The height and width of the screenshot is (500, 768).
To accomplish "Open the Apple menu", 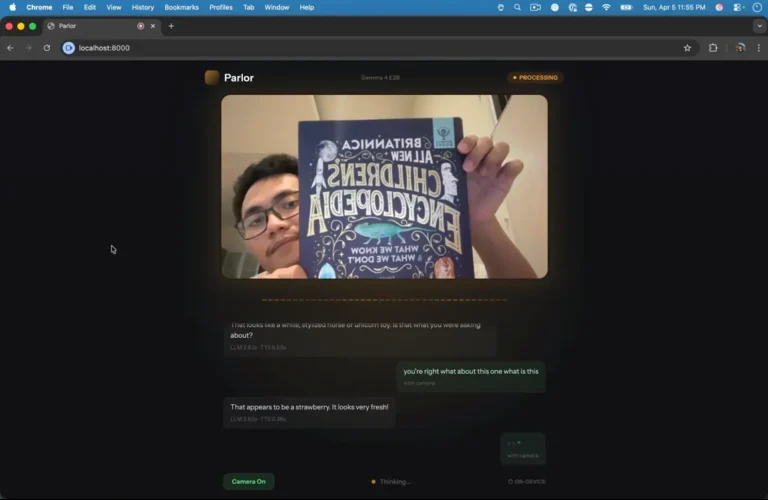I will click(x=12, y=7).
